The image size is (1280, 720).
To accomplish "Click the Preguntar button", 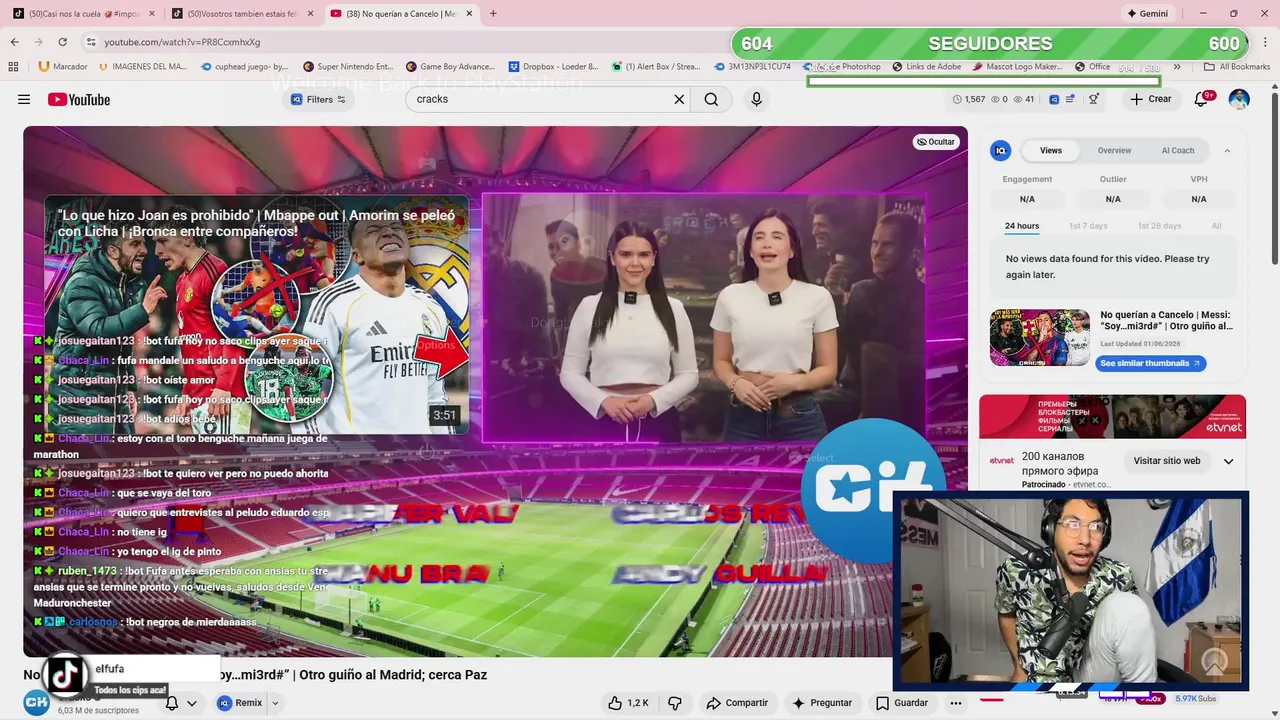I will pos(822,703).
